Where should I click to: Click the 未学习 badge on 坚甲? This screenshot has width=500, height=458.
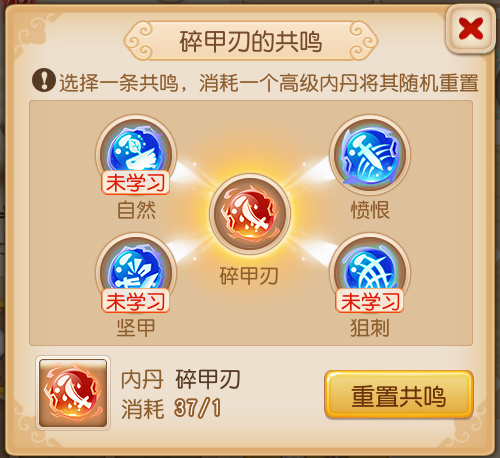tap(136, 301)
